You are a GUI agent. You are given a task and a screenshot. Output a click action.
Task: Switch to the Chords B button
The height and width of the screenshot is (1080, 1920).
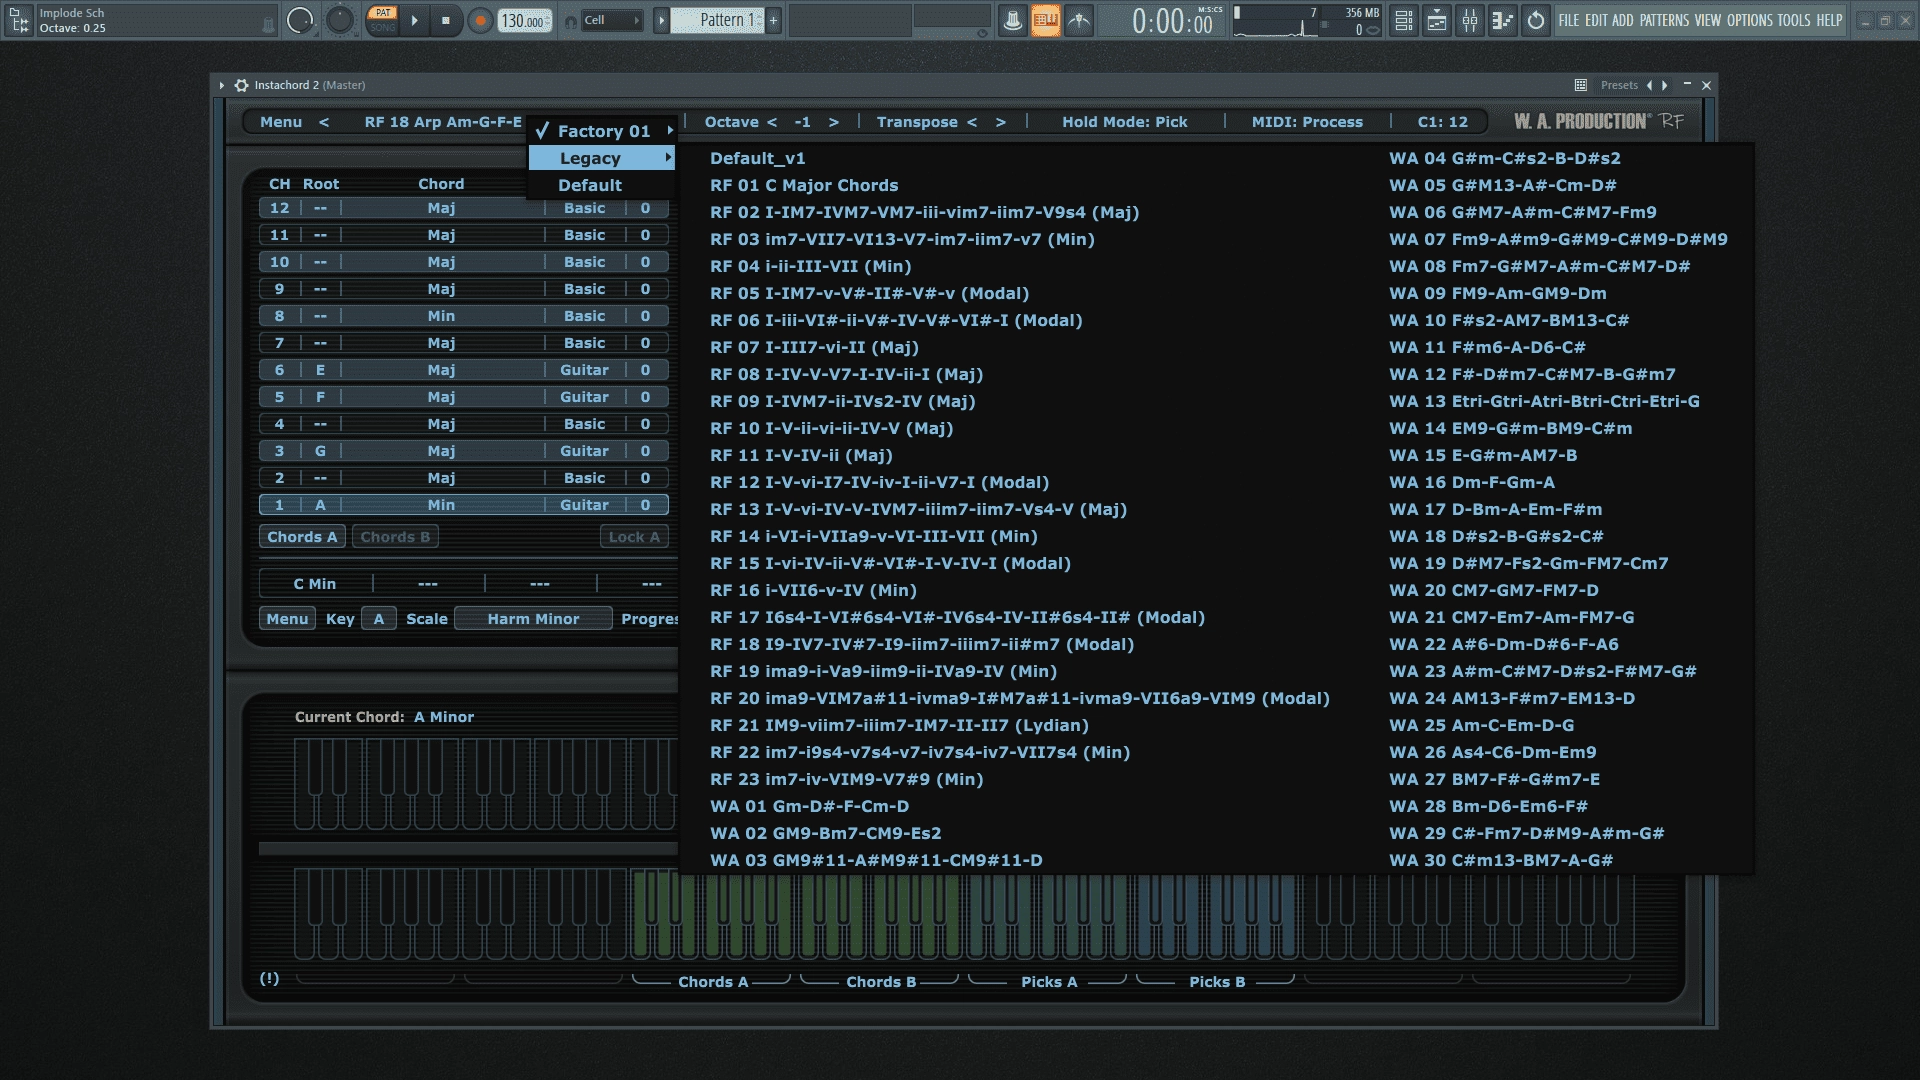[395, 537]
